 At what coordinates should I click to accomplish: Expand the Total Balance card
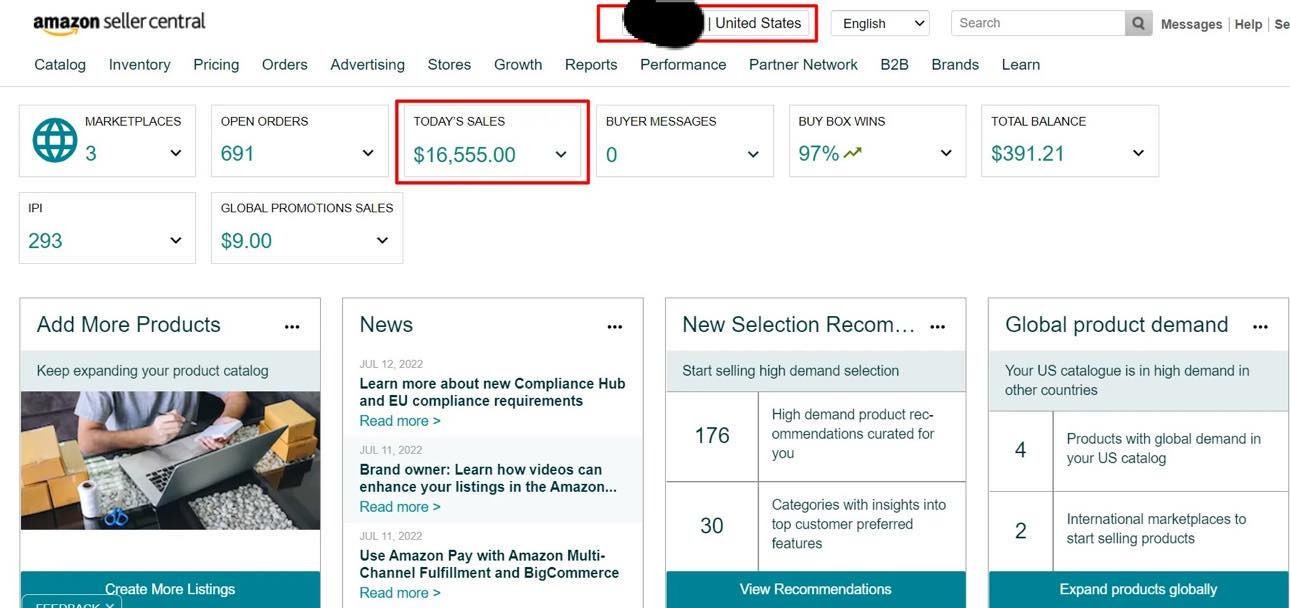pos(1138,153)
